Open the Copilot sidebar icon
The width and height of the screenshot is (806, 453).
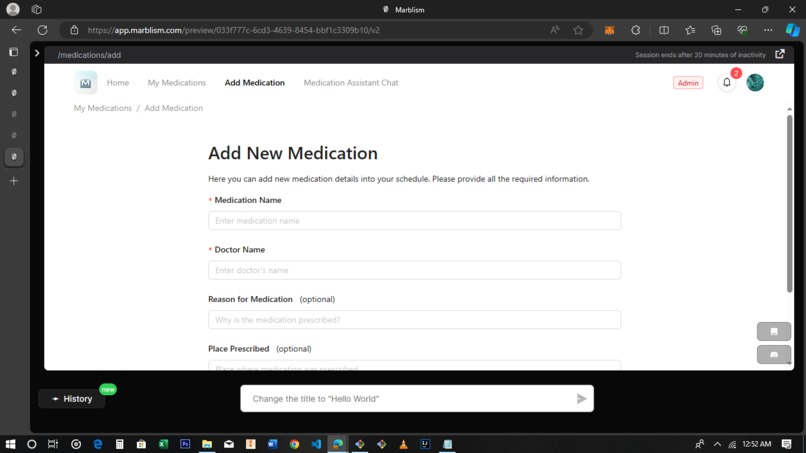click(x=792, y=30)
